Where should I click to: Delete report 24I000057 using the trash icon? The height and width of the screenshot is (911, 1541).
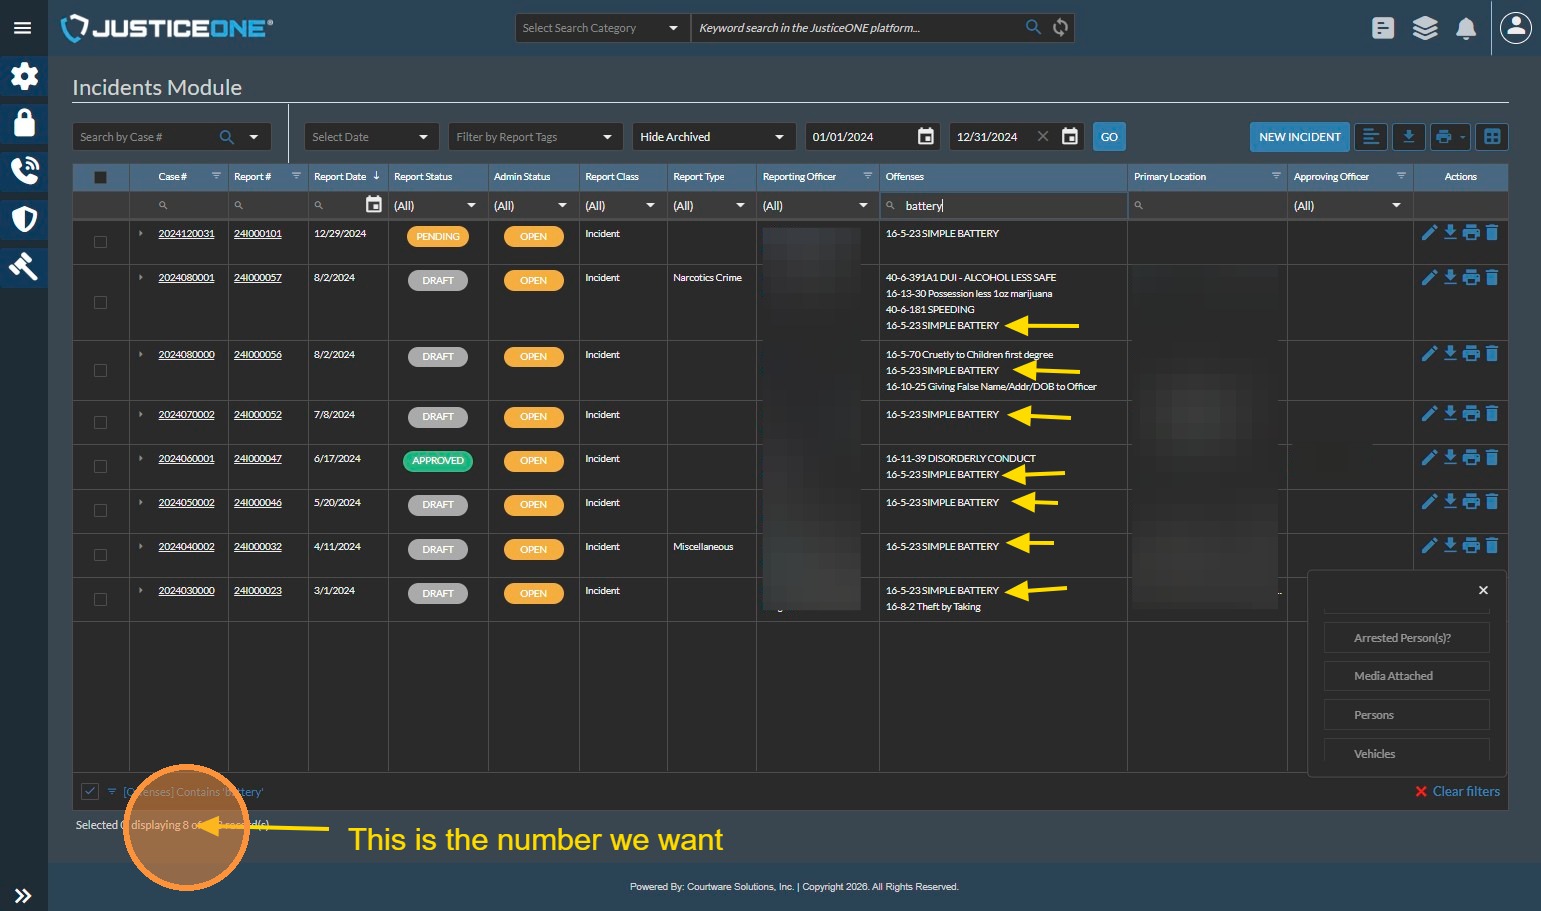pyautogui.click(x=1492, y=277)
